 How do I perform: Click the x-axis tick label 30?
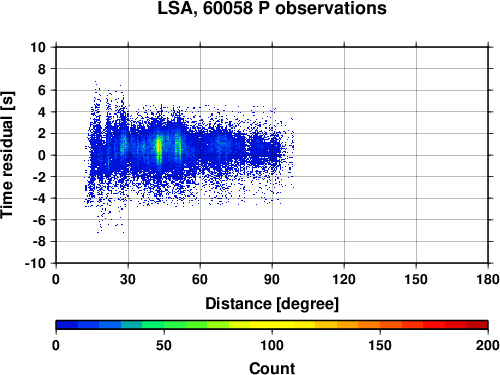coord(128,279)
